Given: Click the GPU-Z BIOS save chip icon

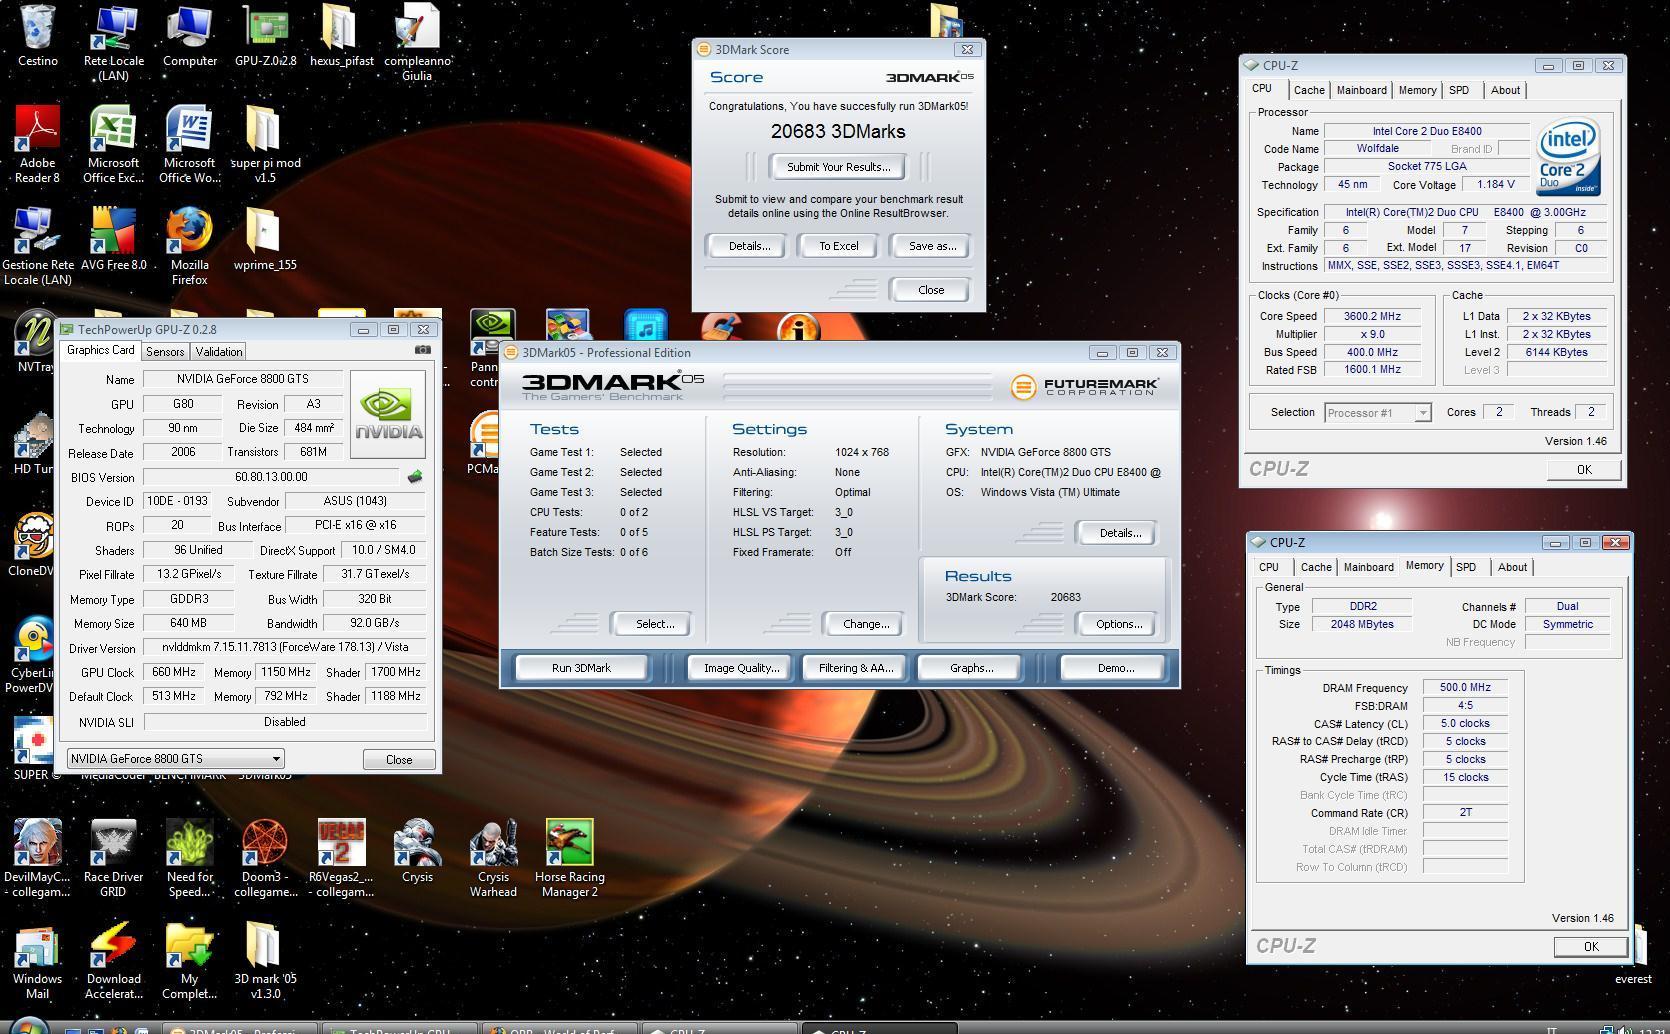Looking at the screenshot, I should [415, 477].
